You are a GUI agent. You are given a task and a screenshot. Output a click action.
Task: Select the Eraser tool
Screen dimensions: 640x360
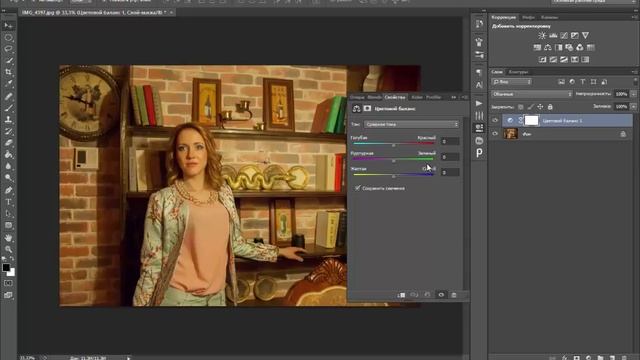pyautogui.click(x=8, y=143)
